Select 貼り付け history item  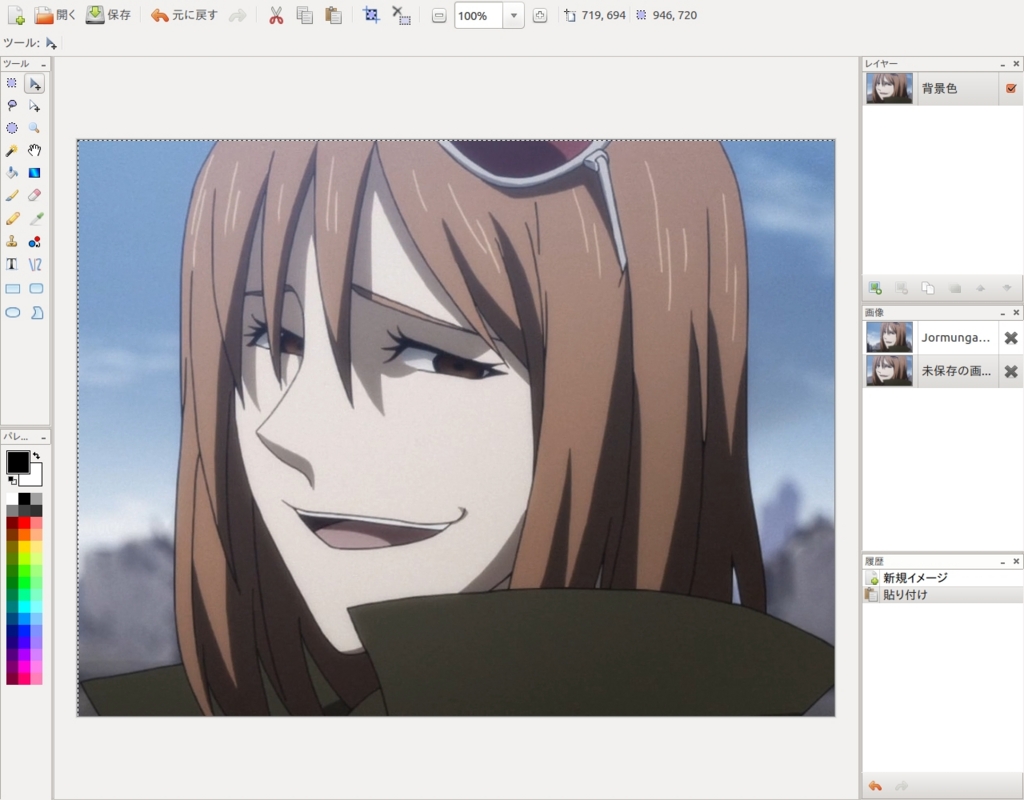(x=943, y=595)
